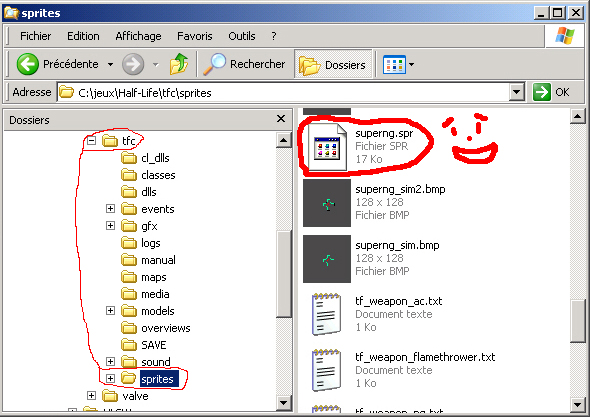This screenshot has height=417, width=590.
Task: Select the media folder icon
Action: point(129,294)
